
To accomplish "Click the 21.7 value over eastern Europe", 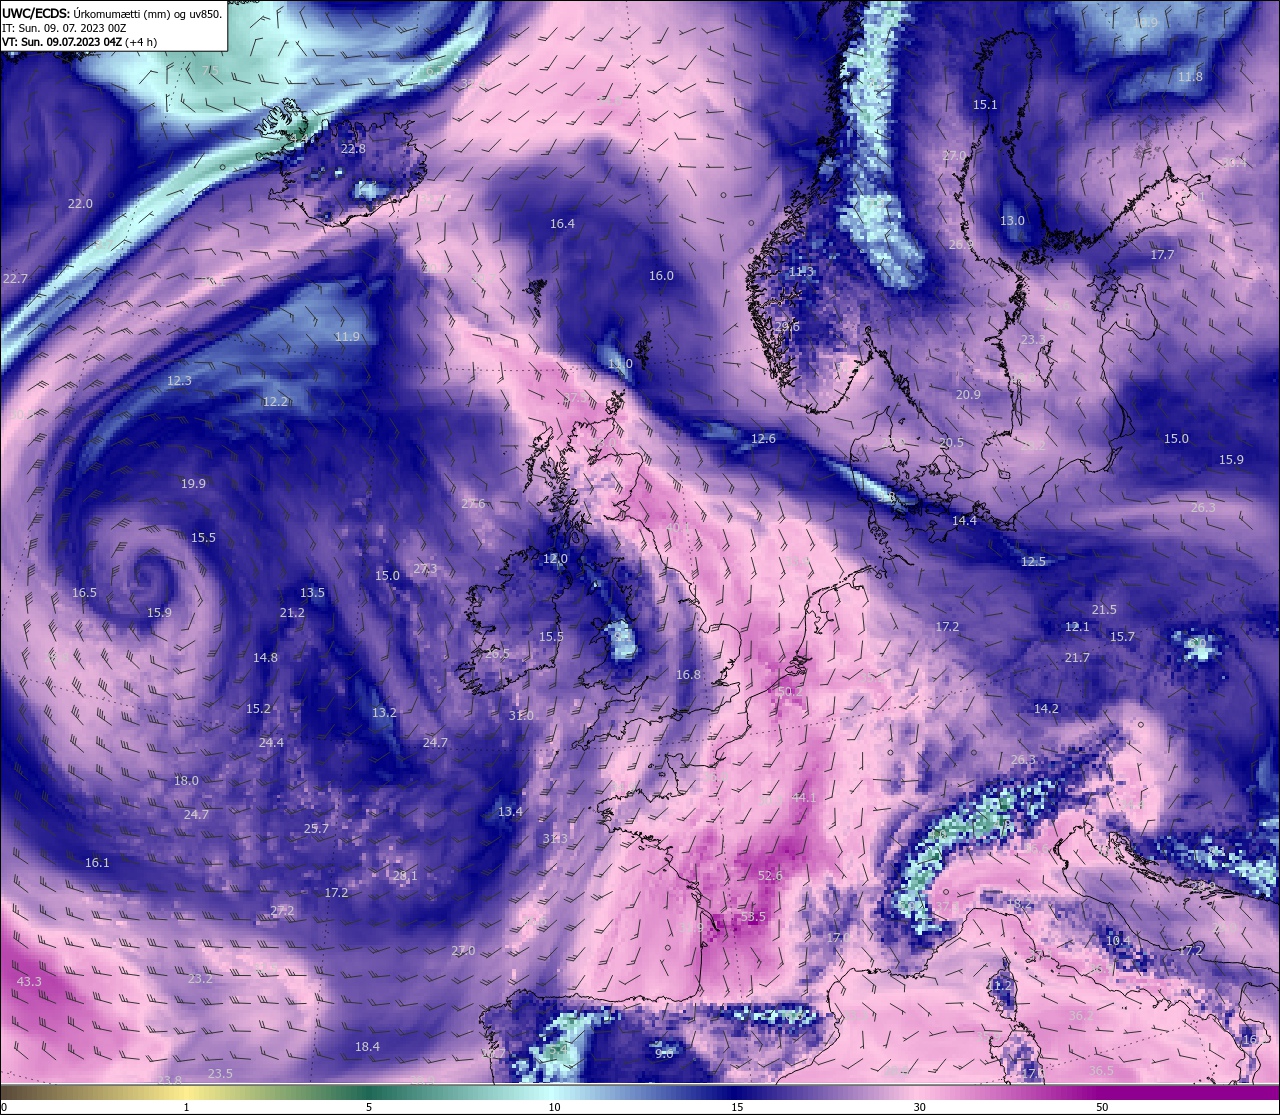I will click(1077, 657).
